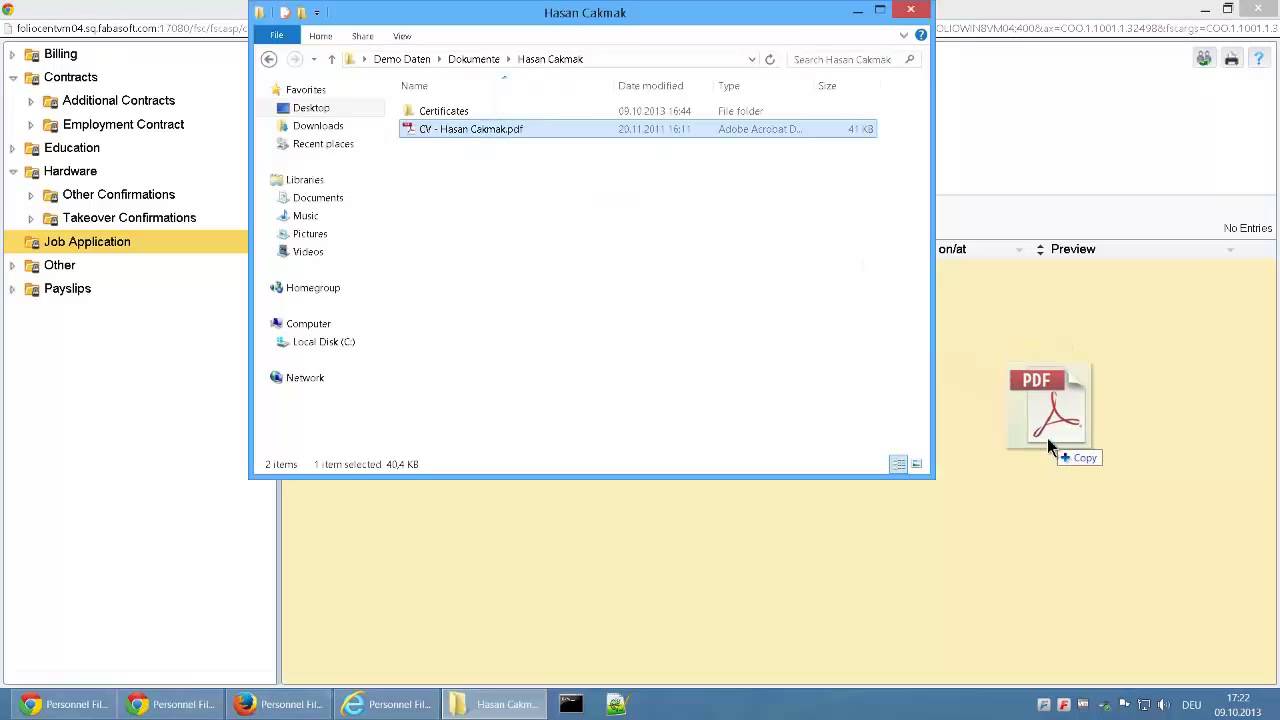Select the Job Application folder
1280x720 pixels.
click(87, 242)
